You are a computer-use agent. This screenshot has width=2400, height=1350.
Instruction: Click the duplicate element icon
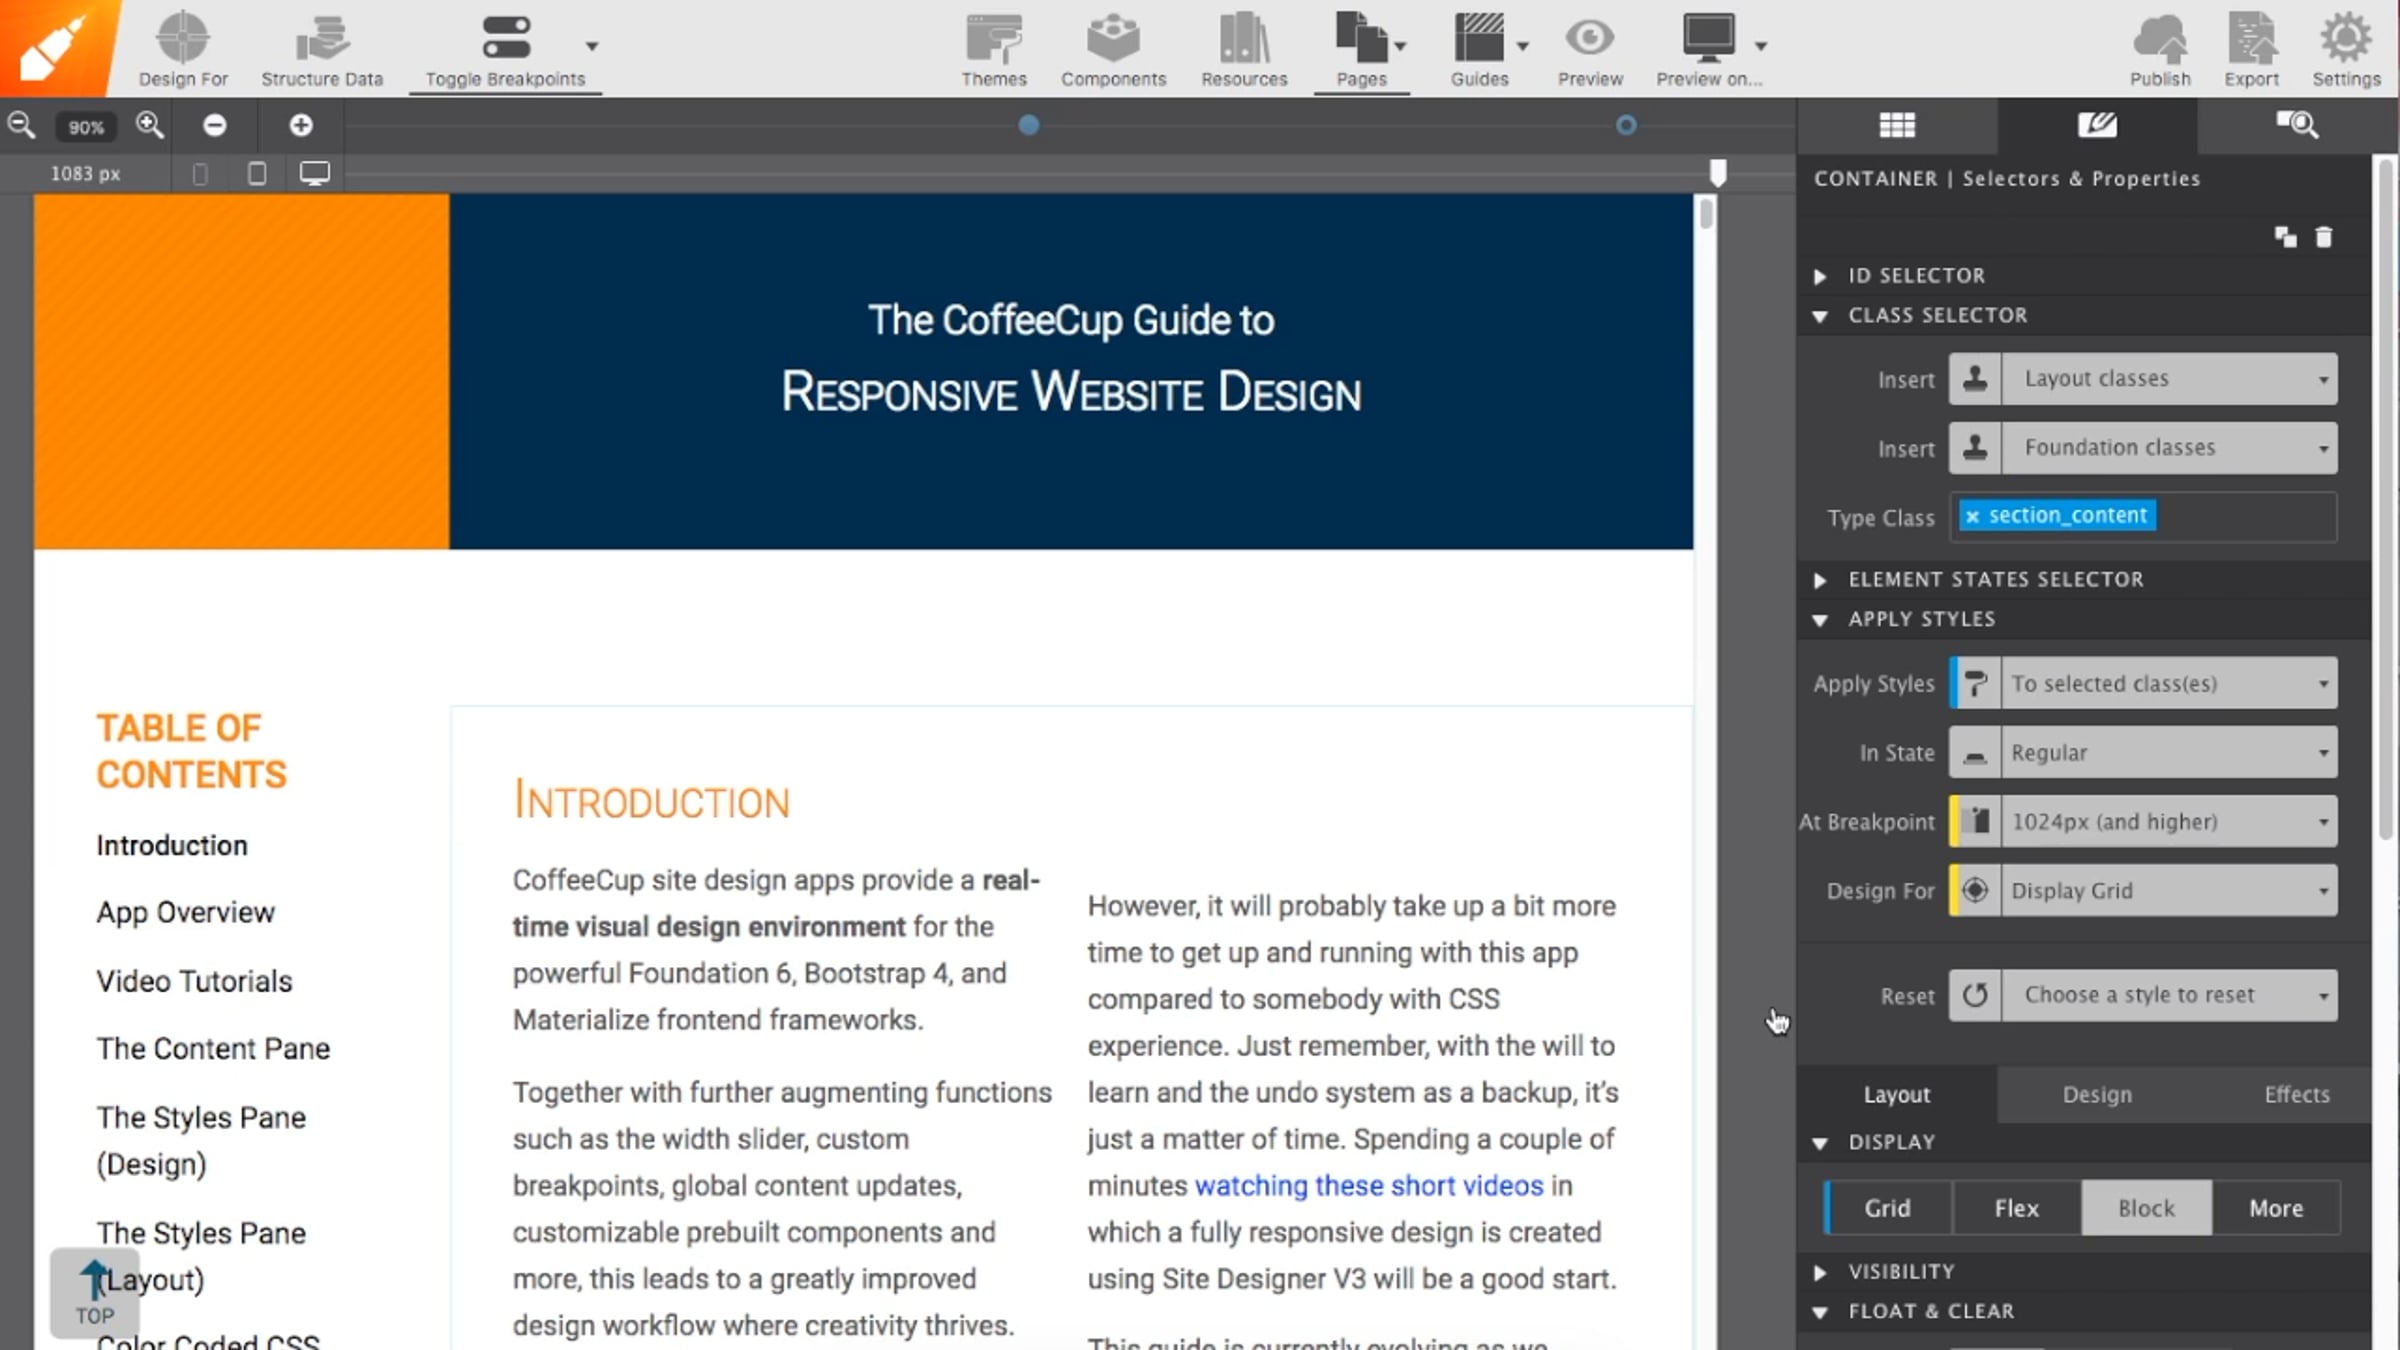[2286, 237]
